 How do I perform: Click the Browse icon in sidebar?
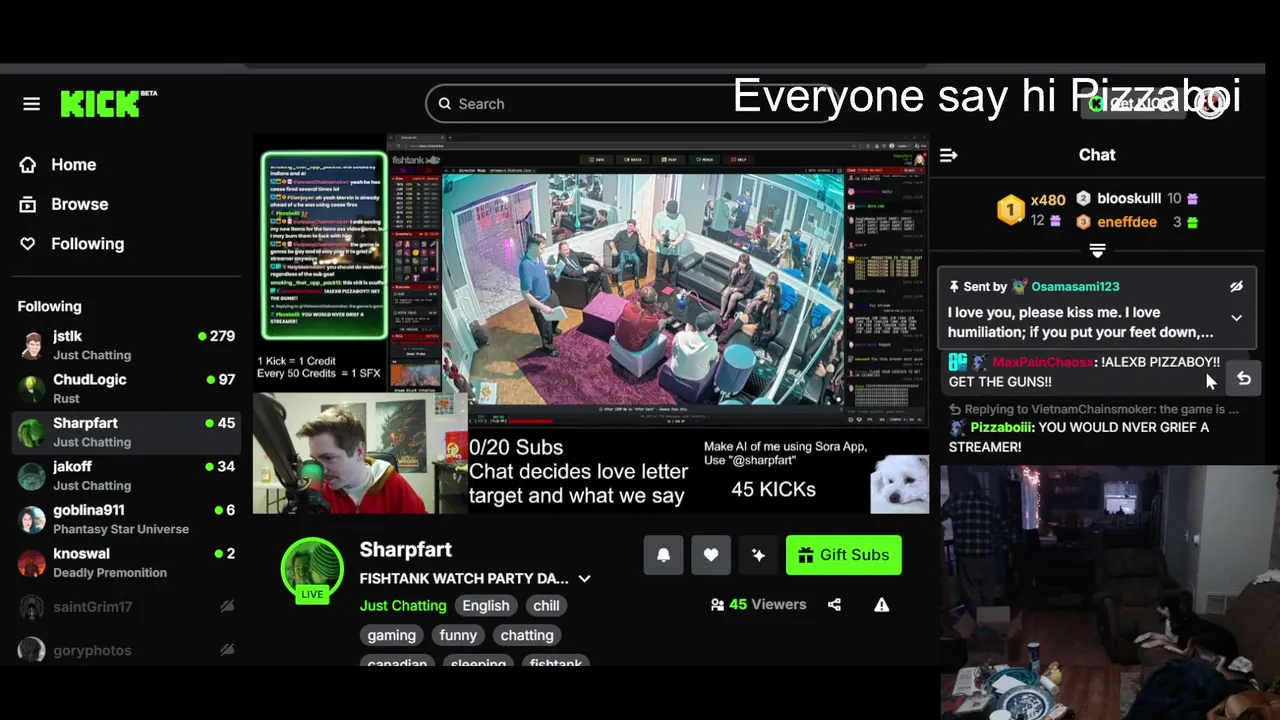[28, 204]
